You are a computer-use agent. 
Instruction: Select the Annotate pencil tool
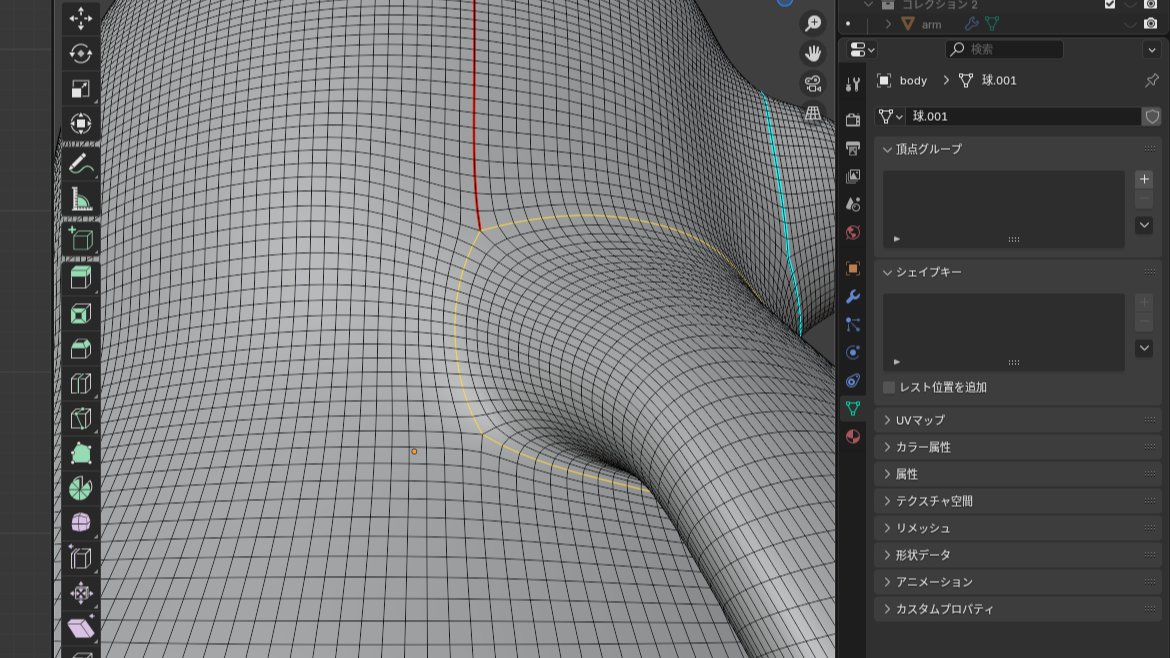81,164
